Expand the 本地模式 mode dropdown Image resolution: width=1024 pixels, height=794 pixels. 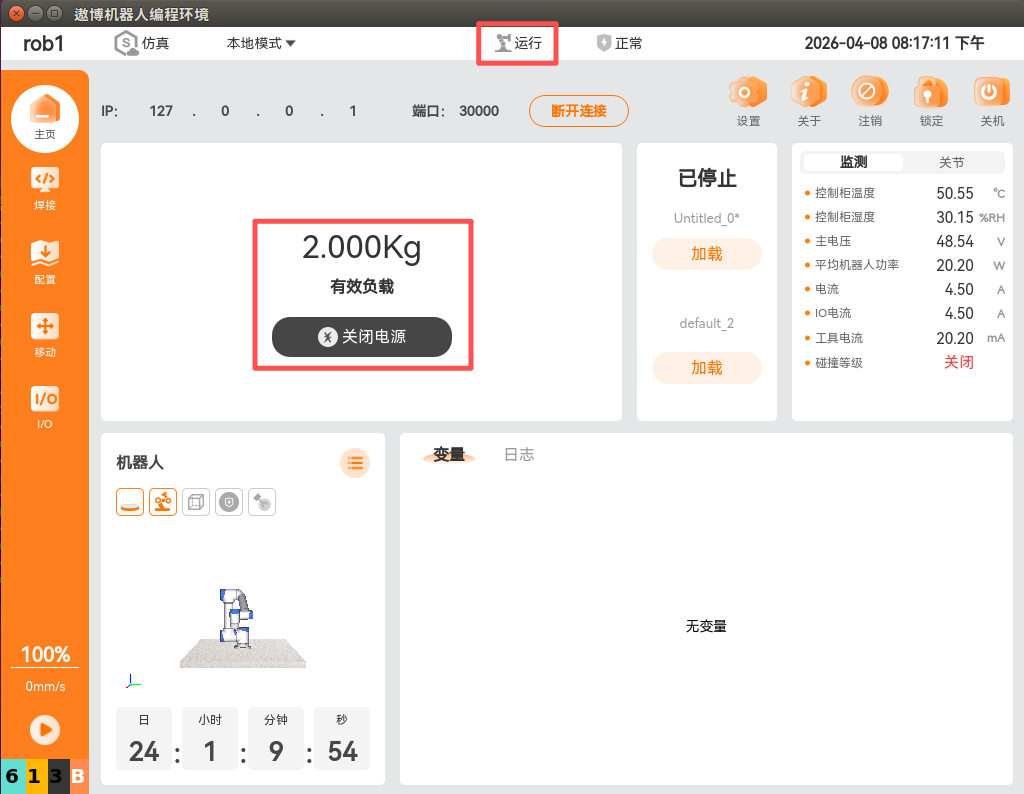pos(260,43)
